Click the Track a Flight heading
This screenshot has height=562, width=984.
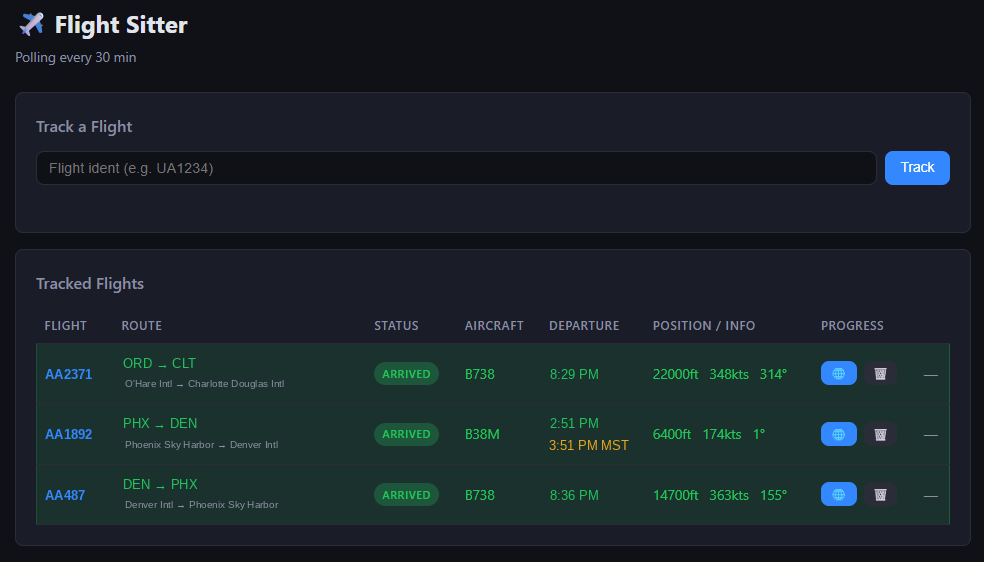point(84,127)
